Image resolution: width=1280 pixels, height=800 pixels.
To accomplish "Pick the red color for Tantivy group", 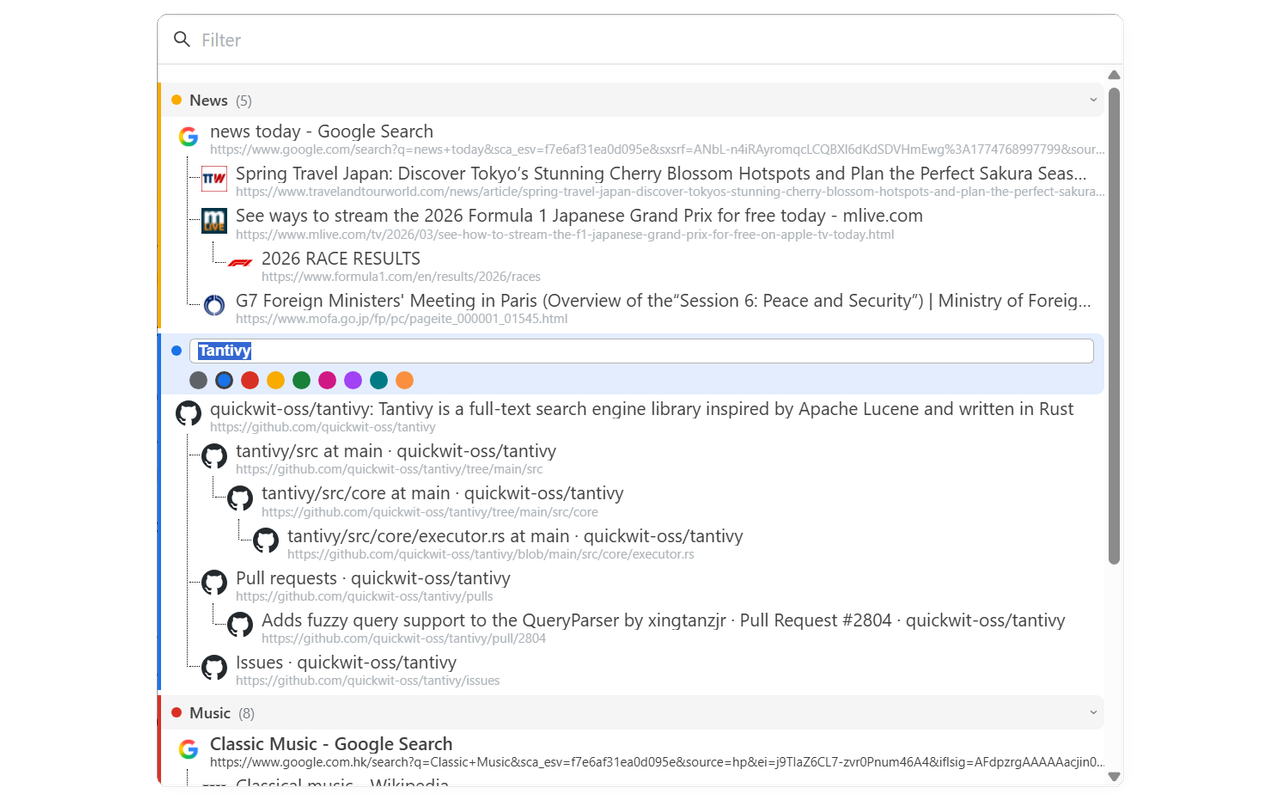I will 250,380.
